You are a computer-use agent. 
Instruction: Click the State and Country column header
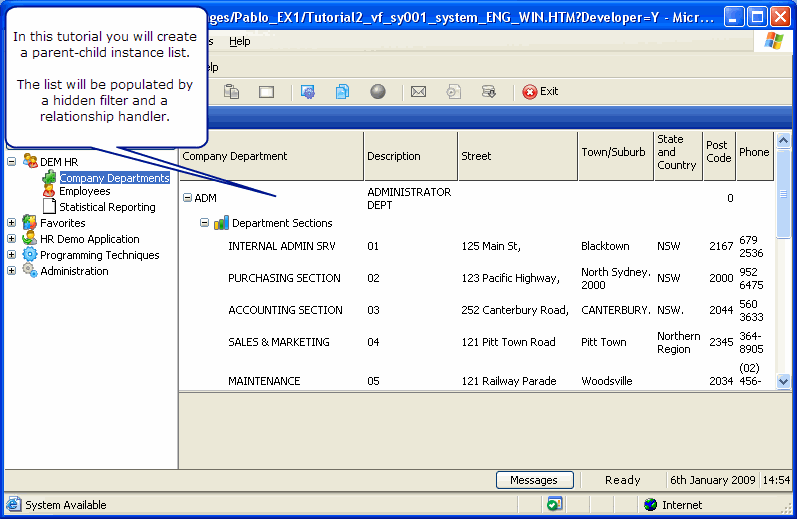pyautogui.click(x=678, y=156)
